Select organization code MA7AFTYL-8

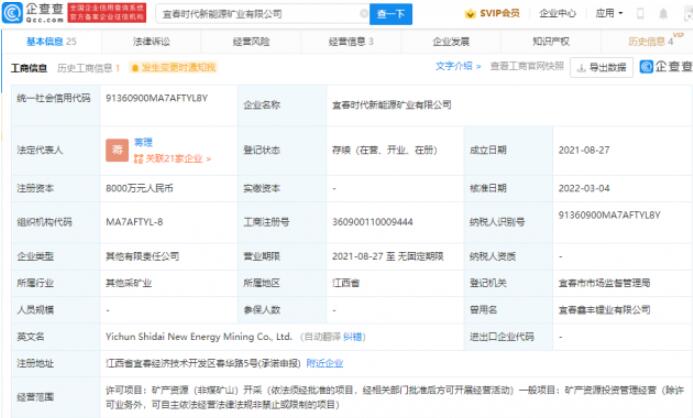pyautogui.click(x=134, y=222)
